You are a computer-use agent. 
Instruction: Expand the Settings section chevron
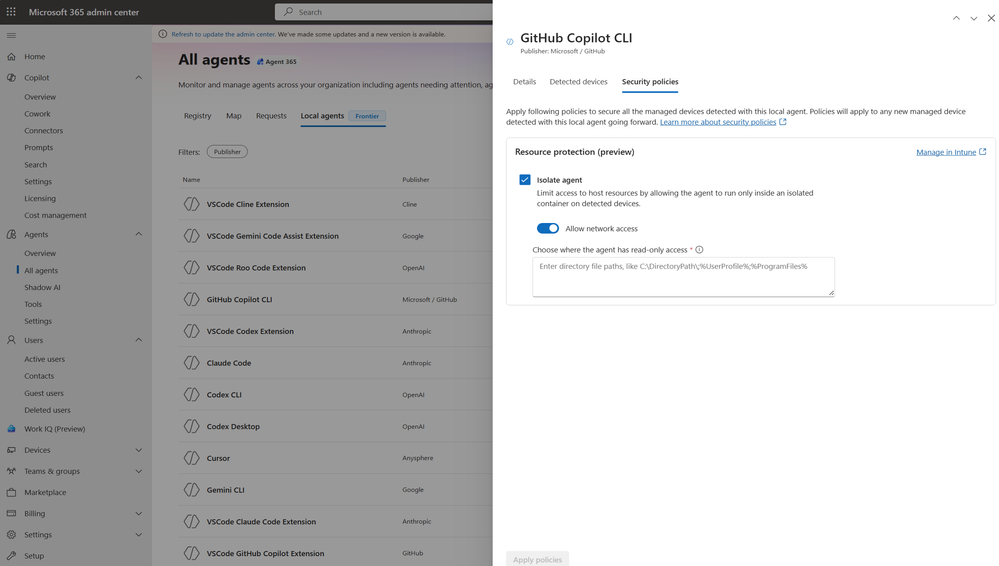(138, 535)
